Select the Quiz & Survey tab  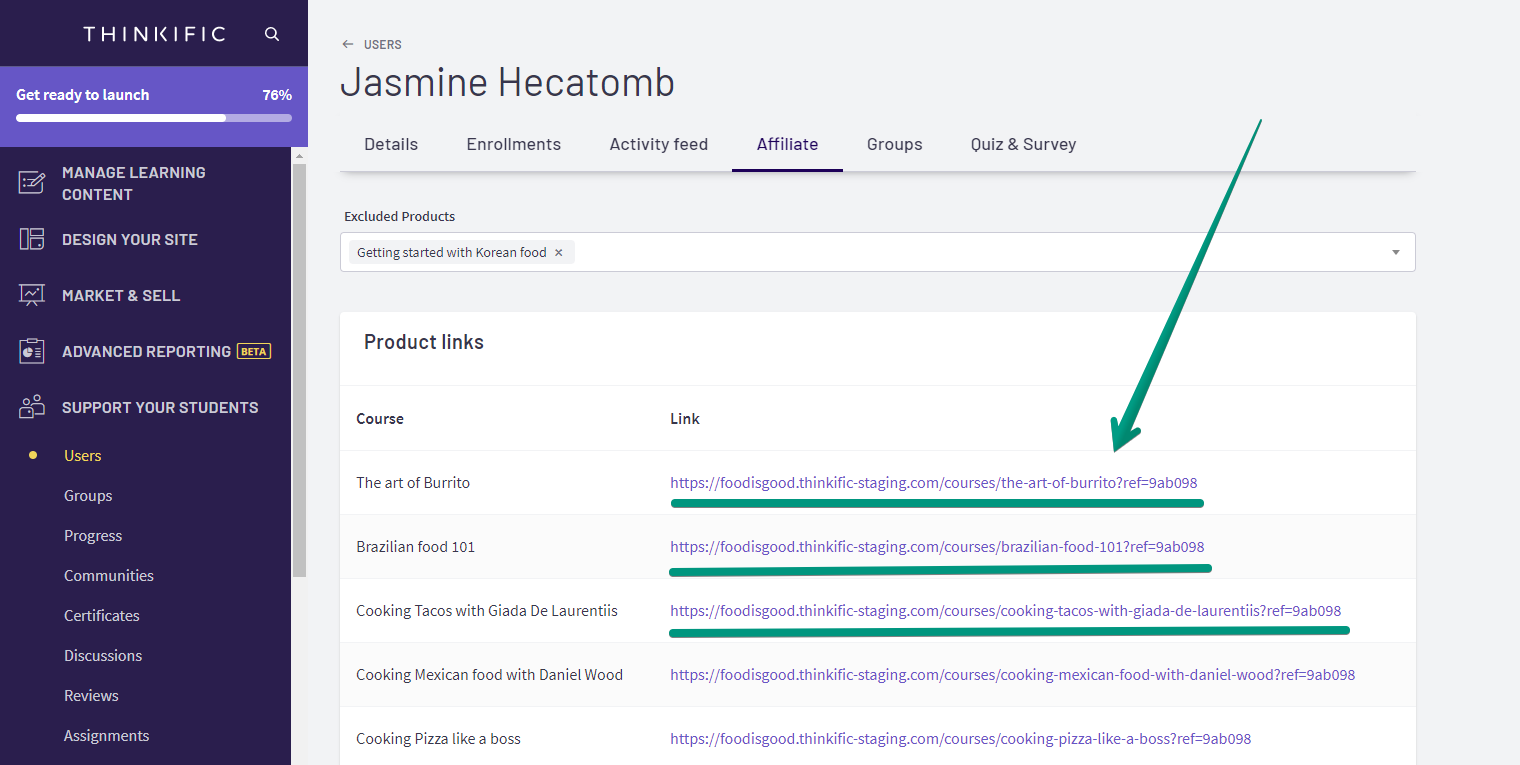click(x=1023, y=144)
